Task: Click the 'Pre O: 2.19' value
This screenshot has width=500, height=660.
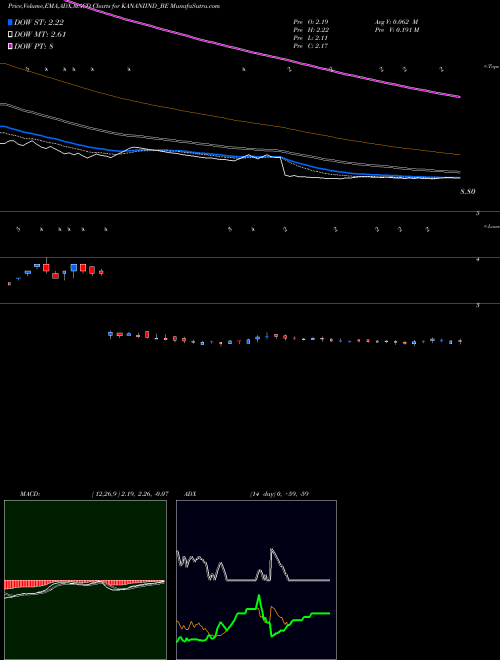Action: [x=311, y=21]
